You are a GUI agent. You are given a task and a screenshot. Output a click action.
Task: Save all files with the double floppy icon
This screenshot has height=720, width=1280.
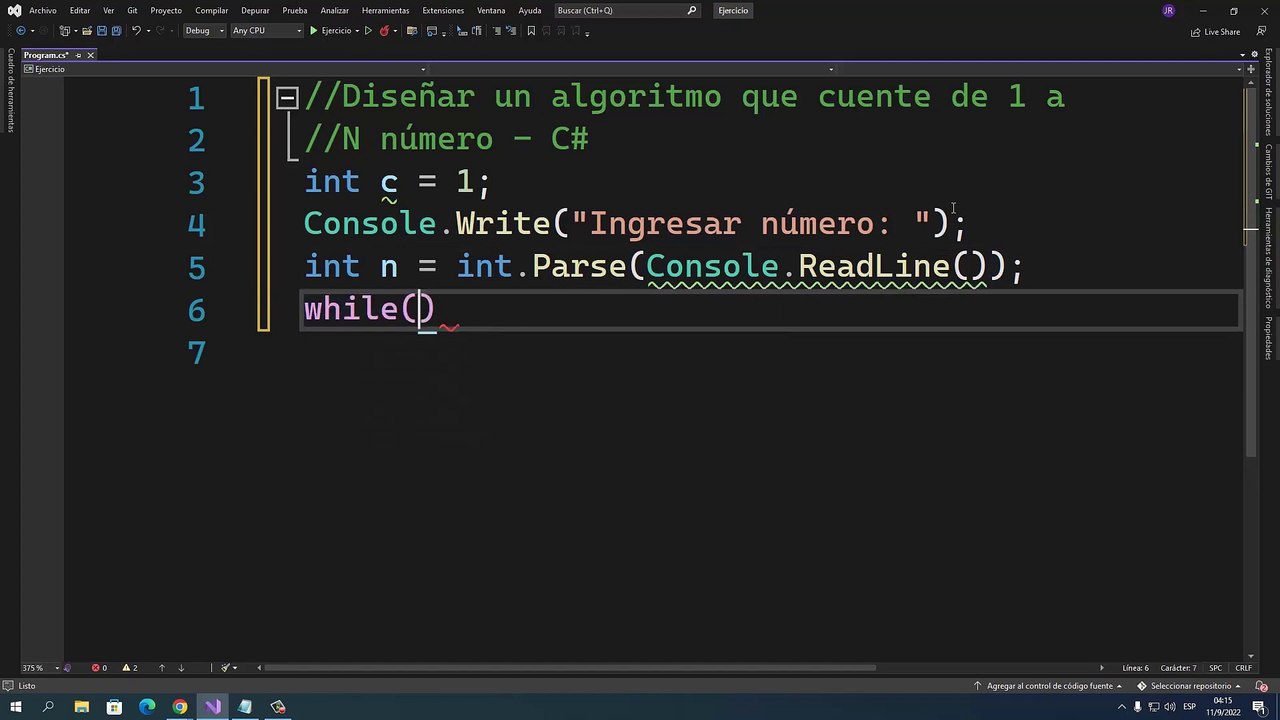116,31
